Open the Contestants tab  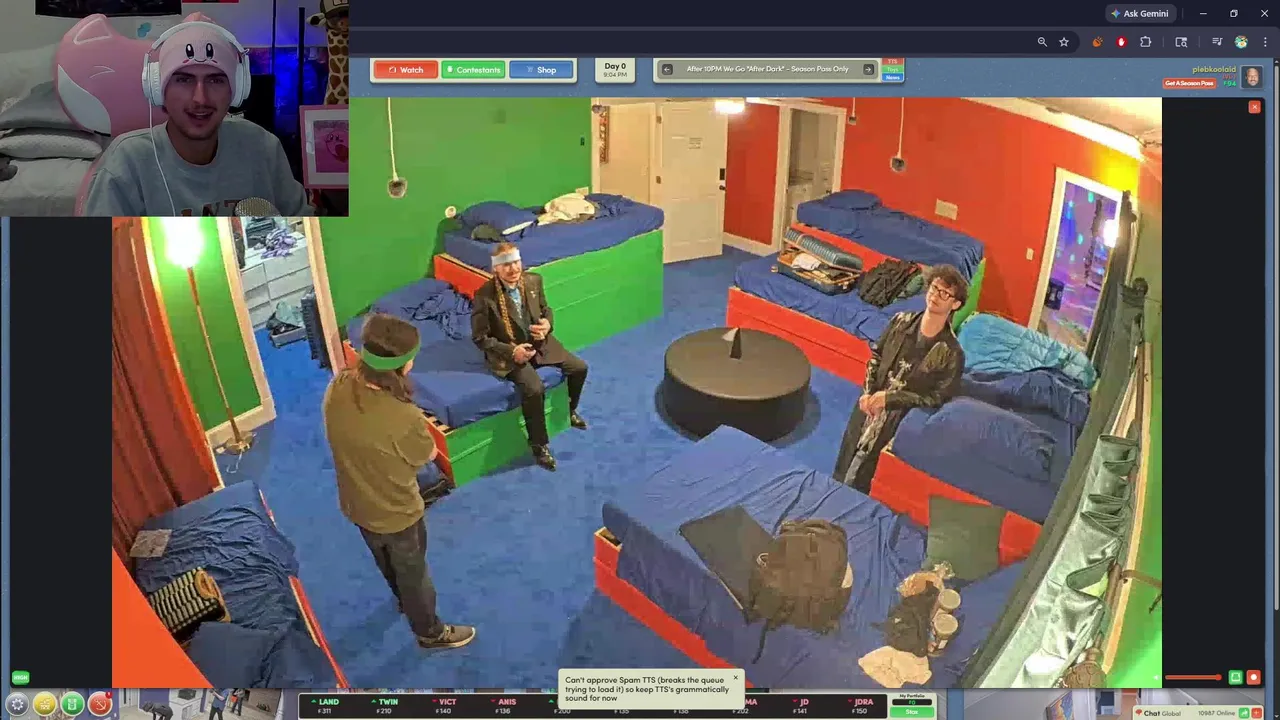click(x=473, y=70)
